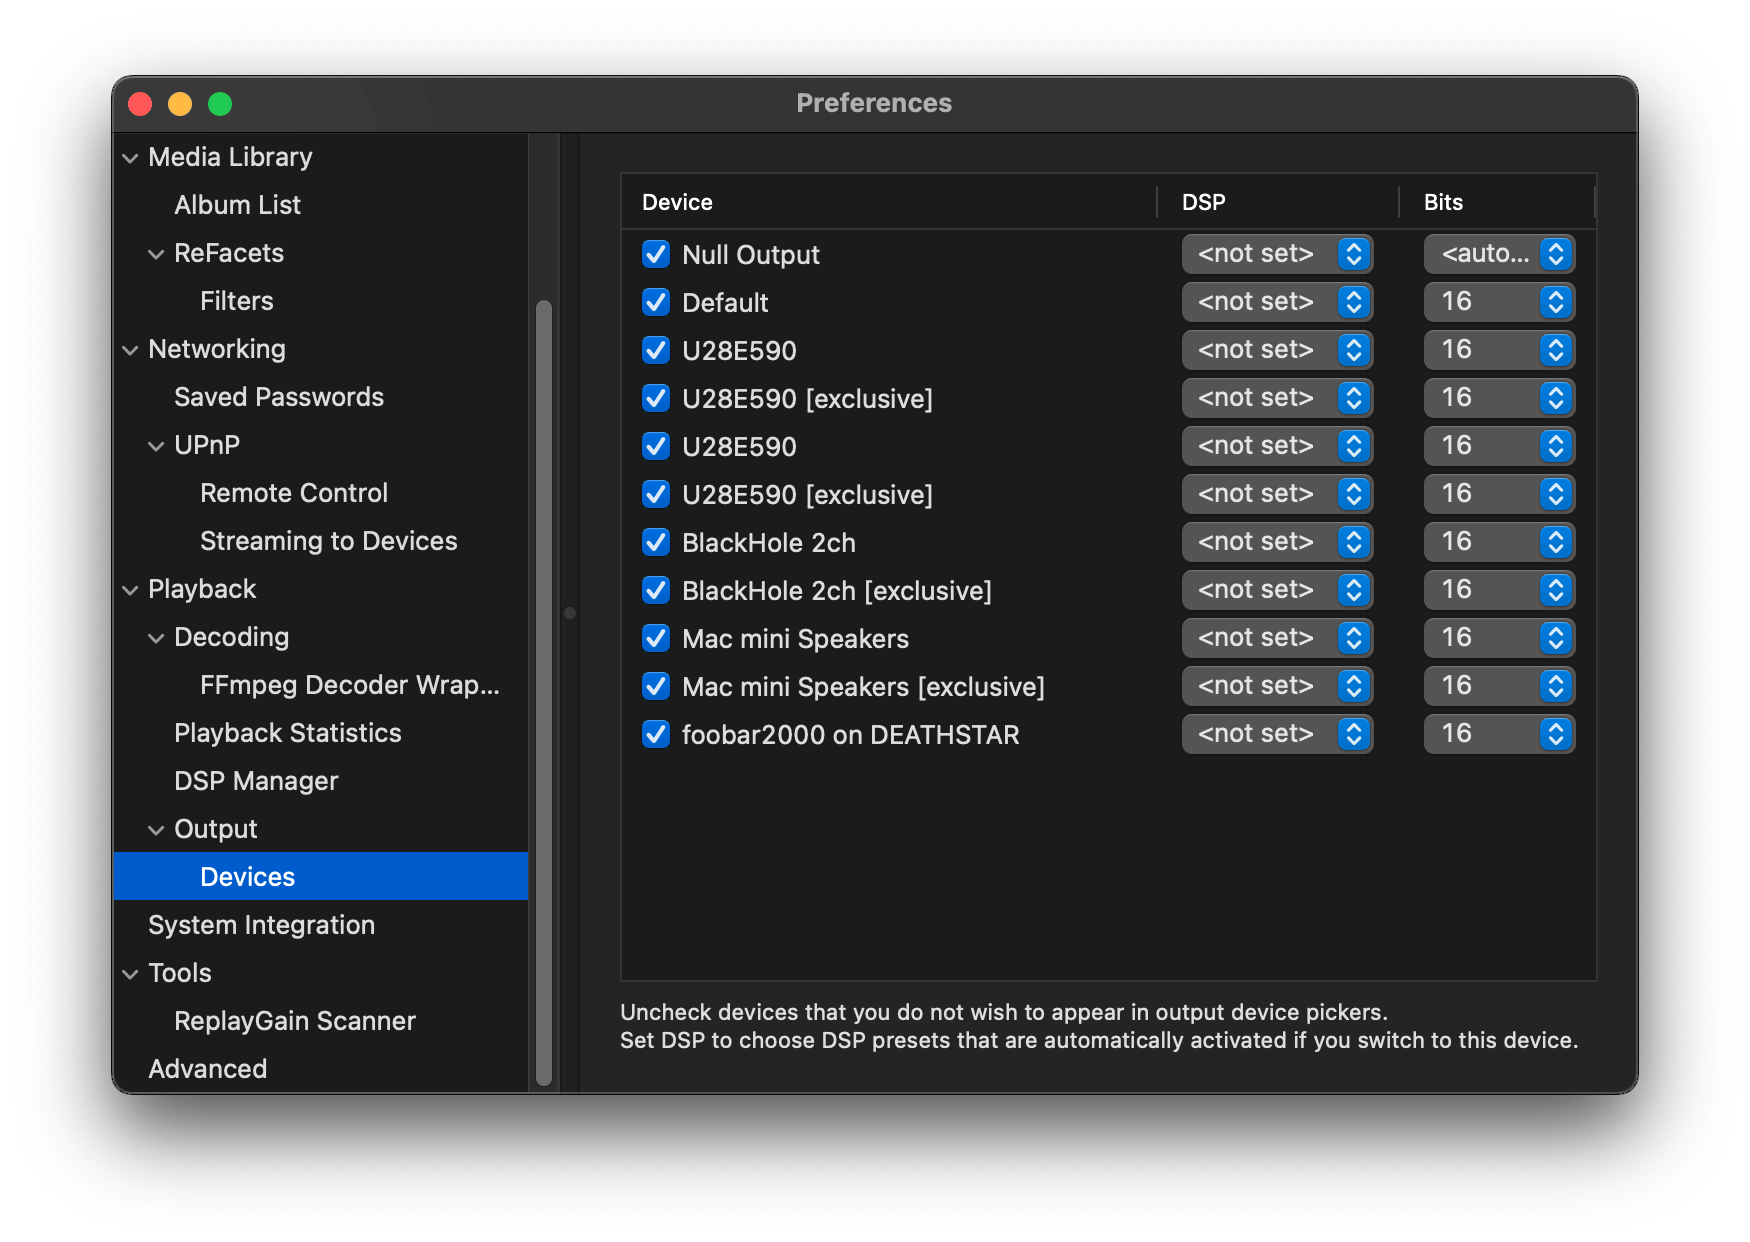Uncheck BlackHole 2ch device checkbox
This screenshot has height=1242, width=1750.
point(656,542)
